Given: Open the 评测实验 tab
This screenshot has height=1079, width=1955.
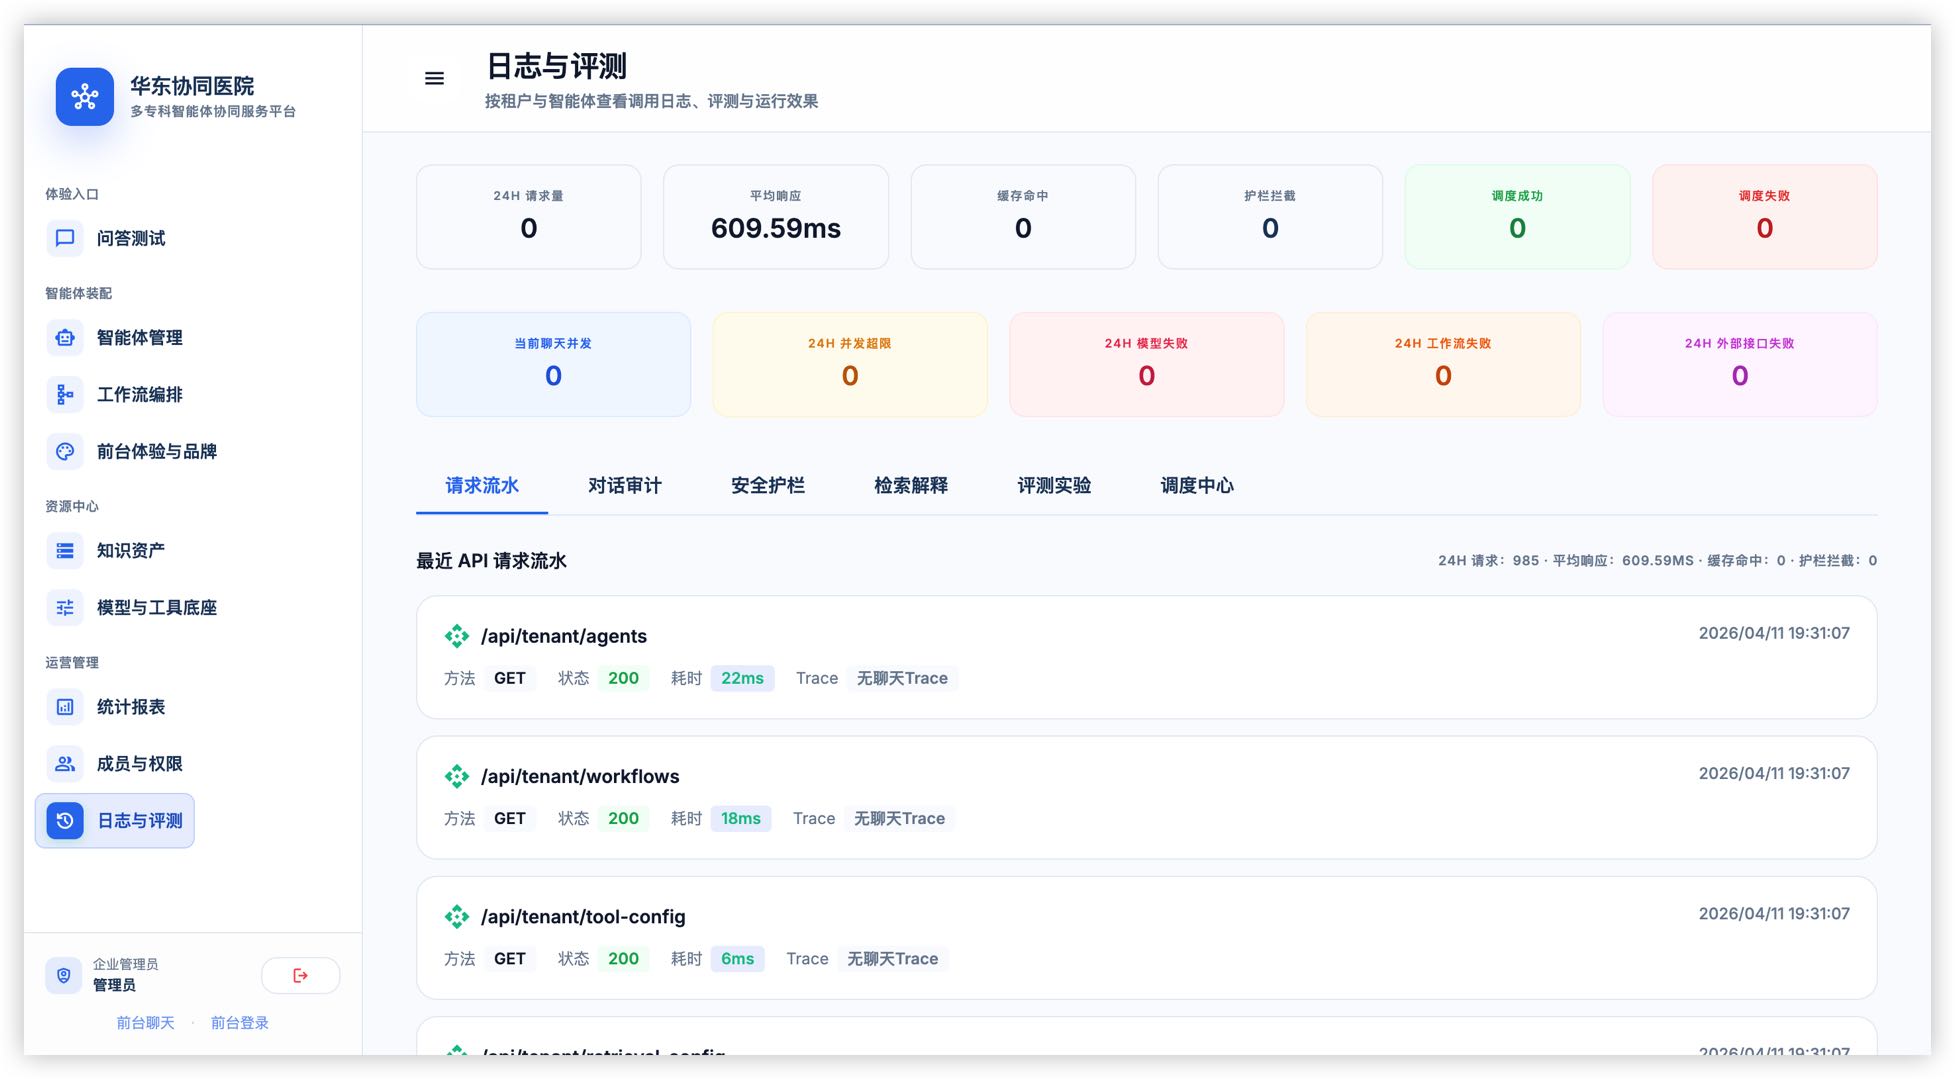Looking at the screenshot, I should click(x=1054, y=486).
